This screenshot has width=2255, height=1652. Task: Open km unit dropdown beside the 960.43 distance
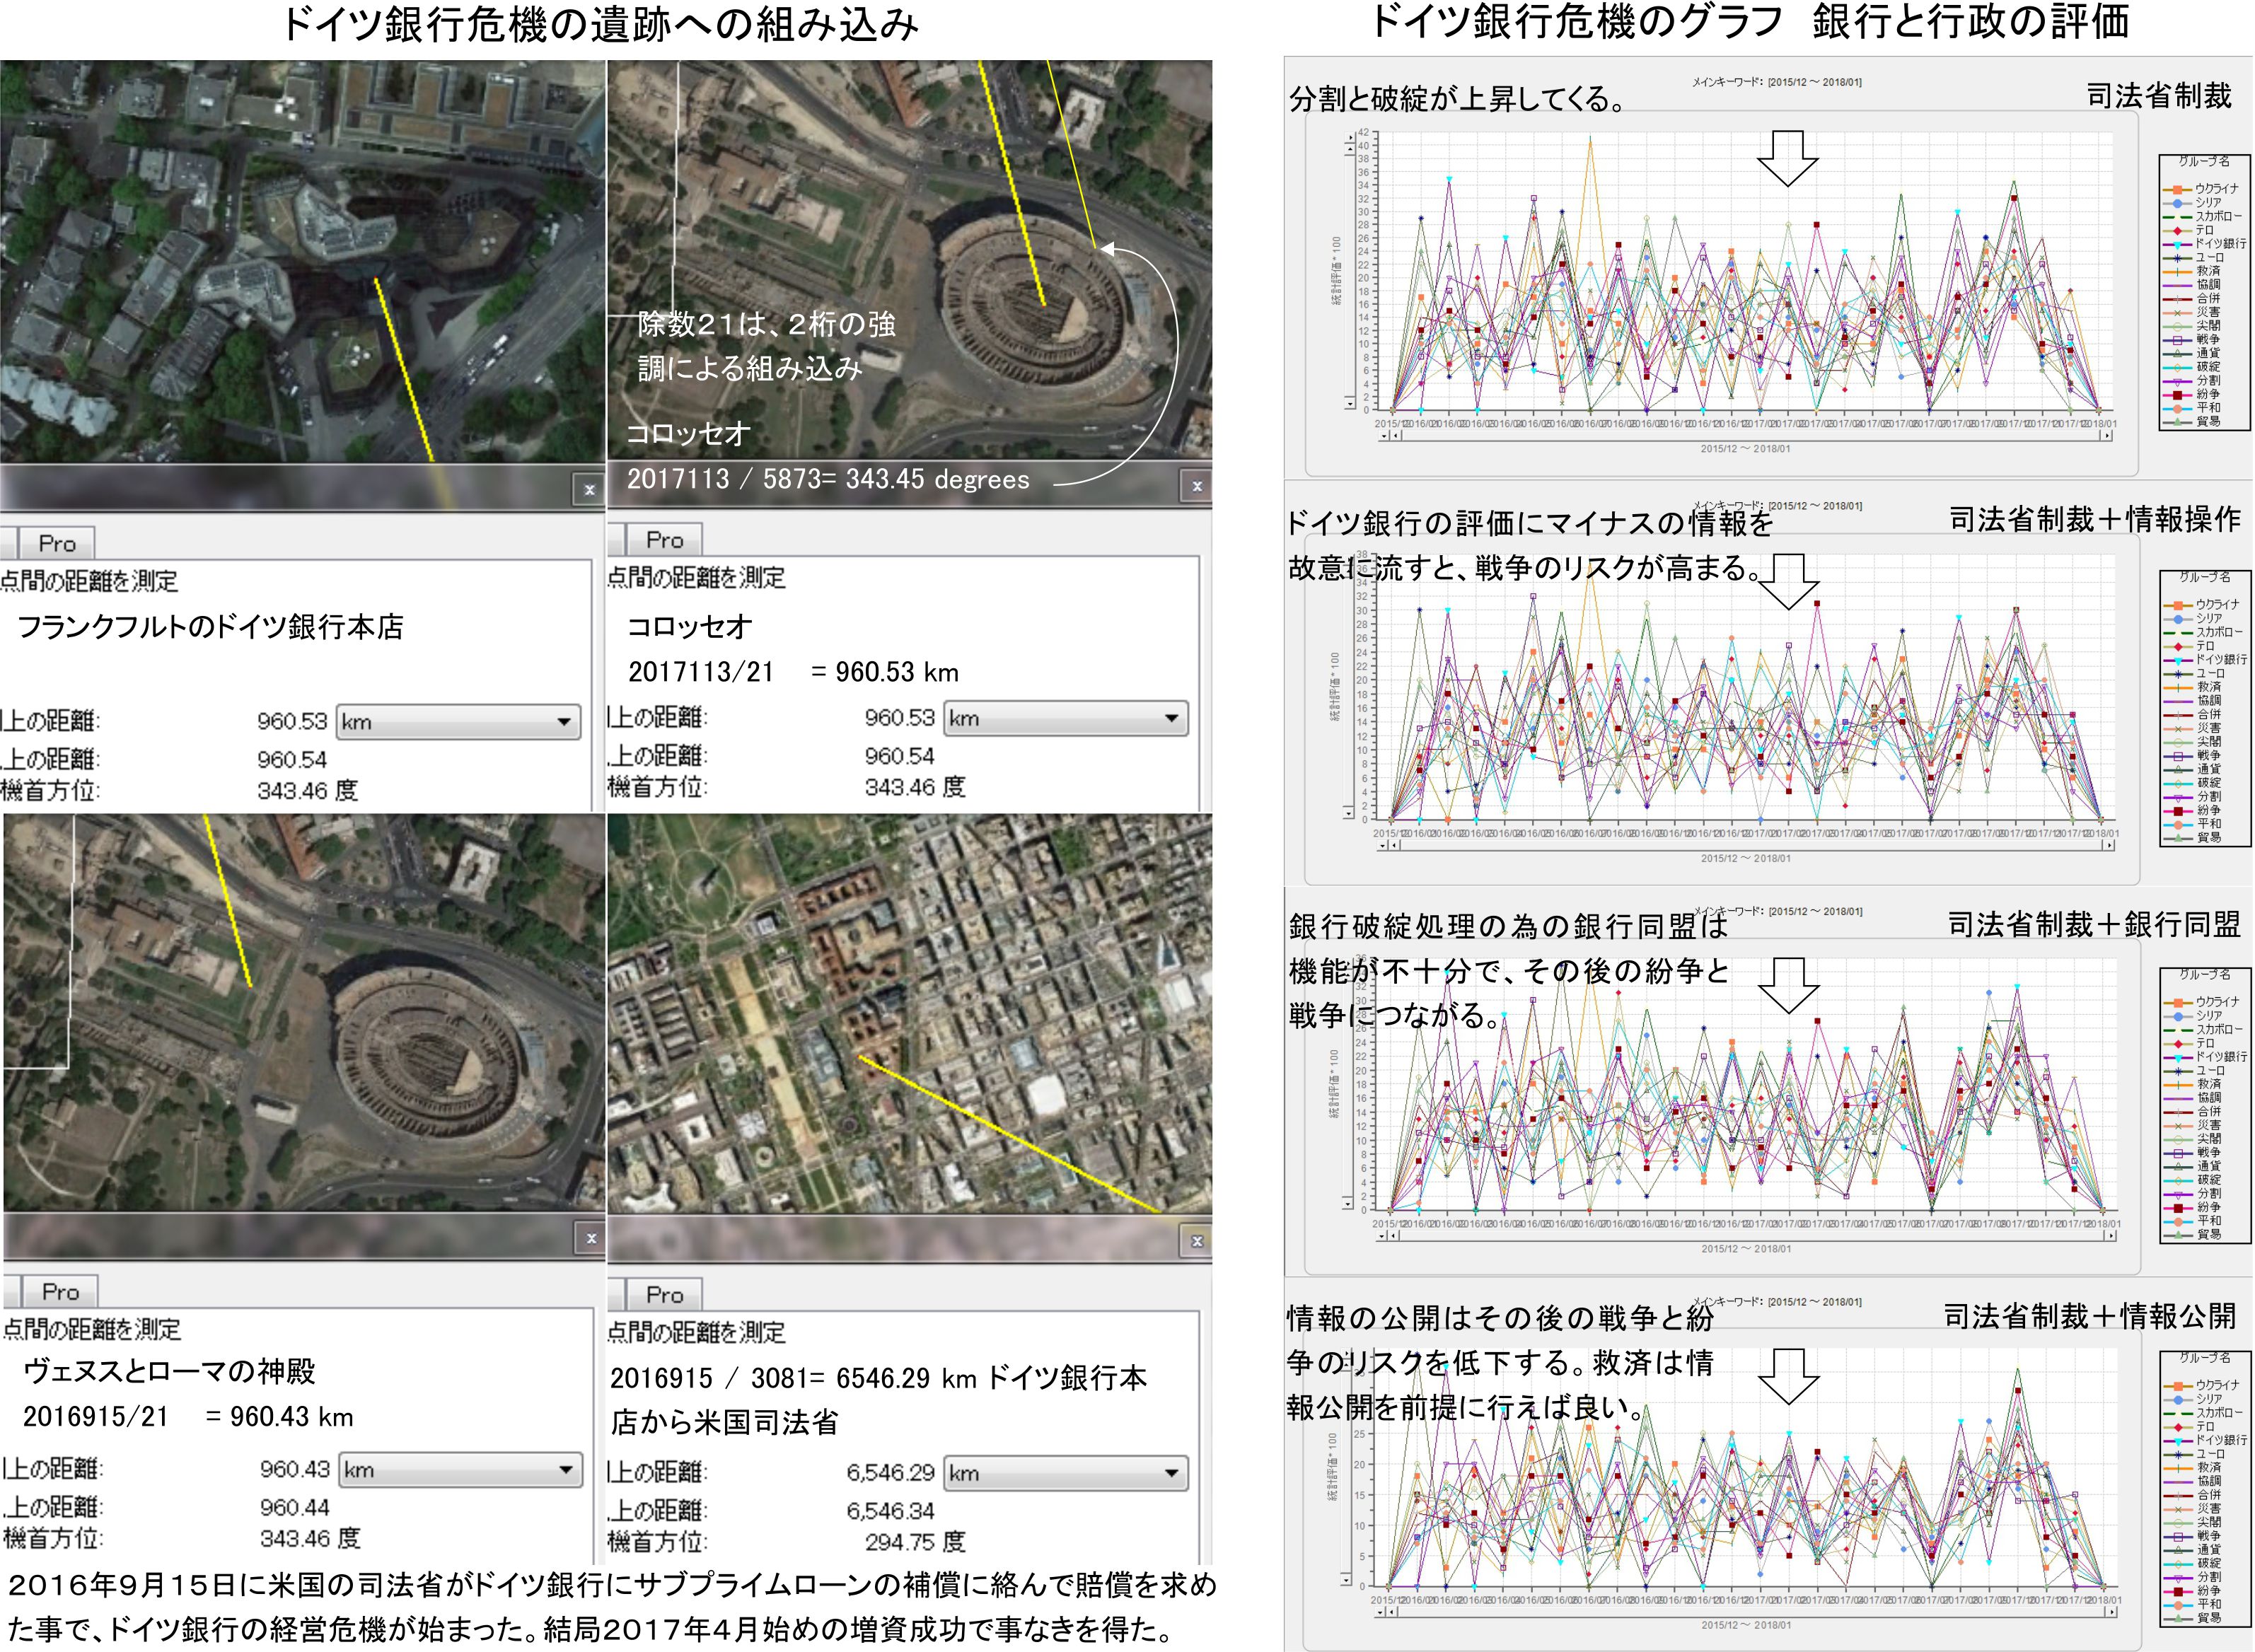tap(460, 1470)
